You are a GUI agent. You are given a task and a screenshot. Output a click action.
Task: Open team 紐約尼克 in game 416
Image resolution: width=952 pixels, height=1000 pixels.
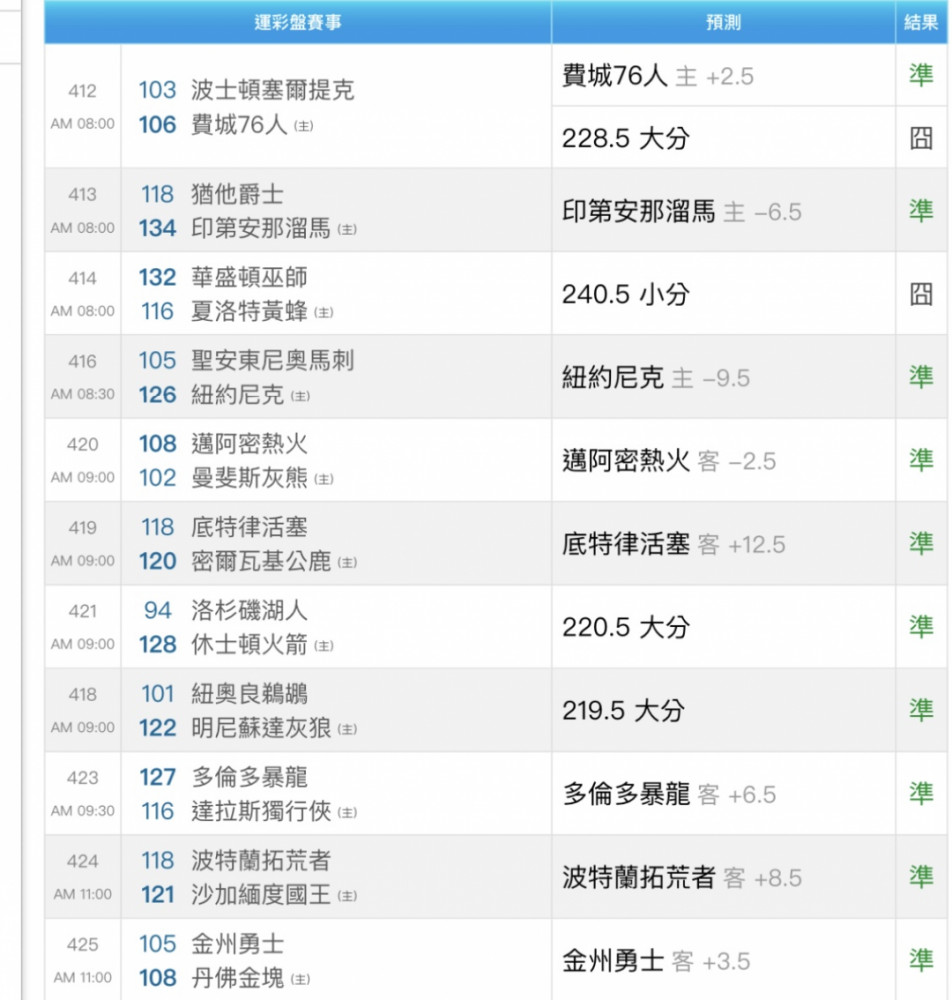(x=237, y=395)
